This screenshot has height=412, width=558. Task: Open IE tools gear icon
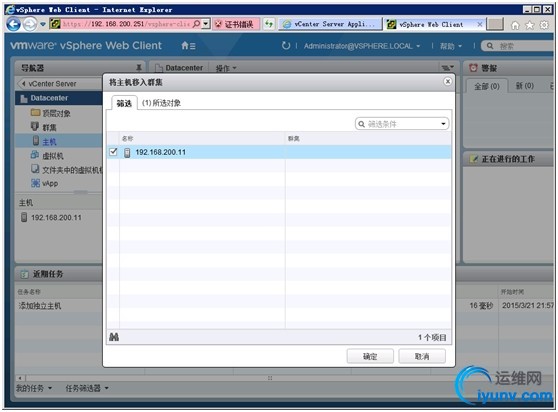(x=544, y=25)
